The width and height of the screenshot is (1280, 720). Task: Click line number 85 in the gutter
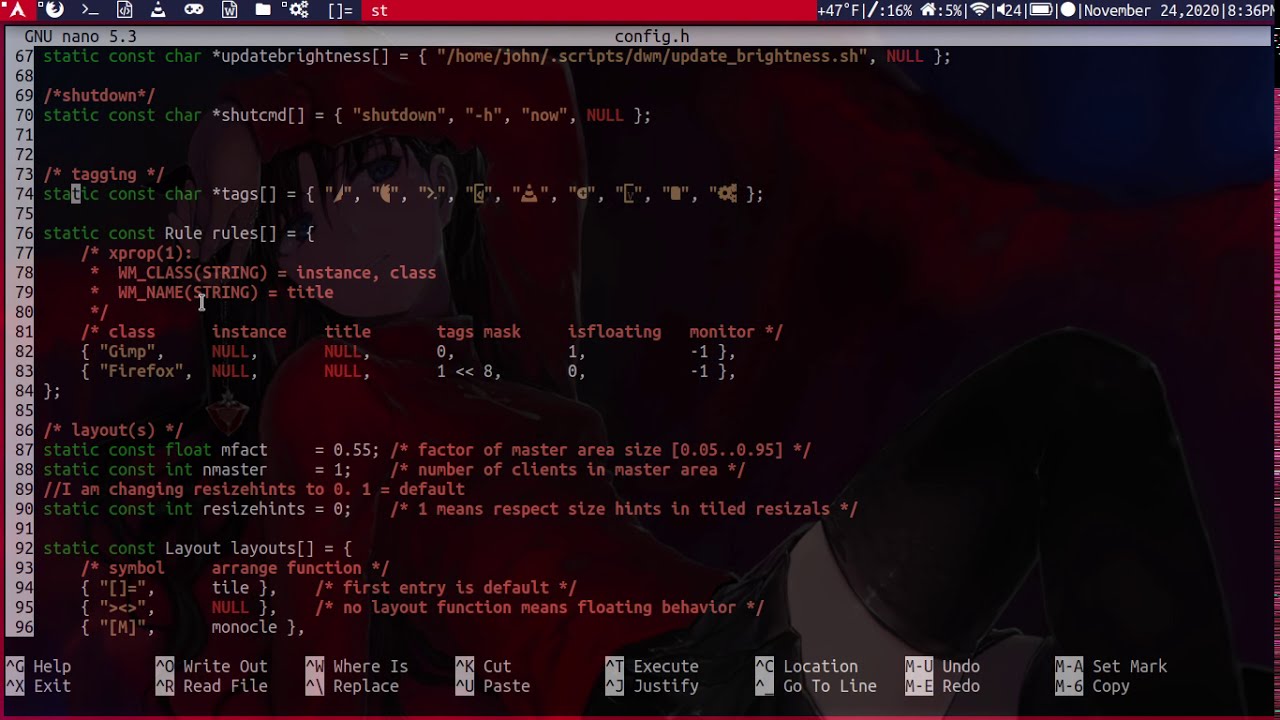(24, 411)
